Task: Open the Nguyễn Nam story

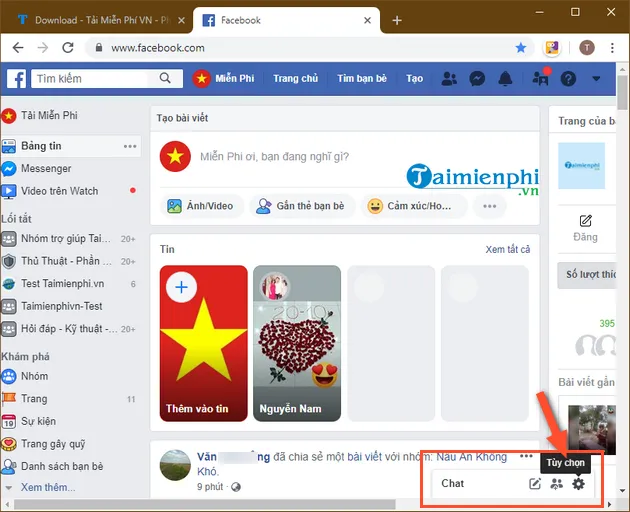Action: [x=297, y=343]
